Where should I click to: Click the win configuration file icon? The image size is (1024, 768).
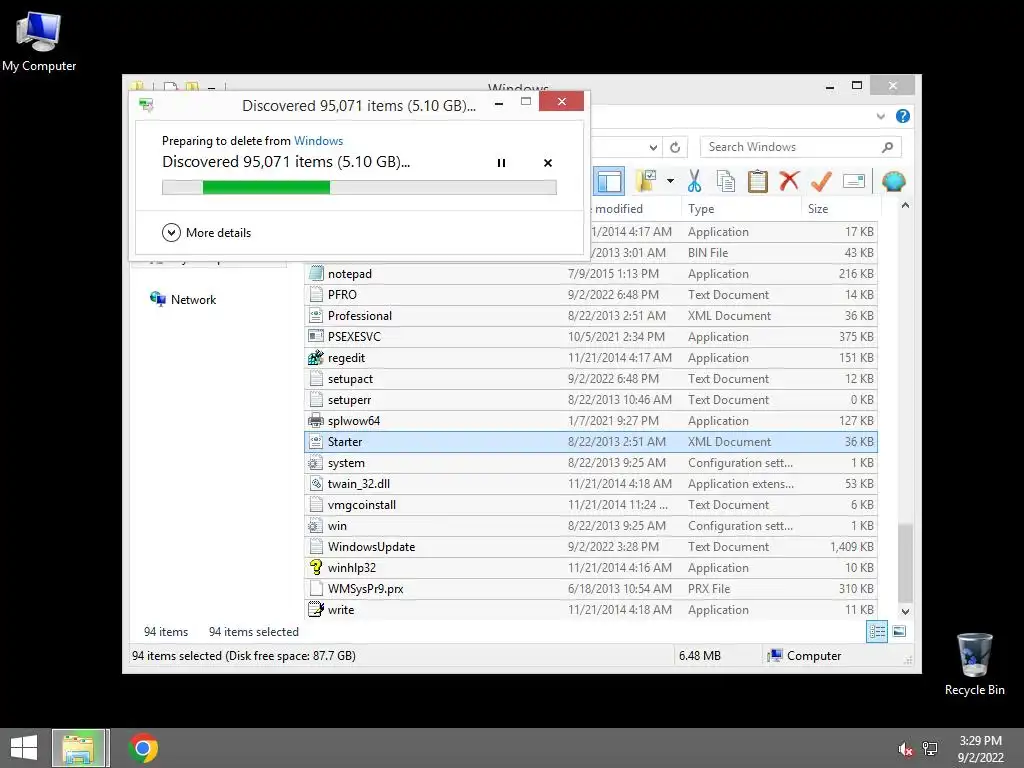[x=316, y=526]
